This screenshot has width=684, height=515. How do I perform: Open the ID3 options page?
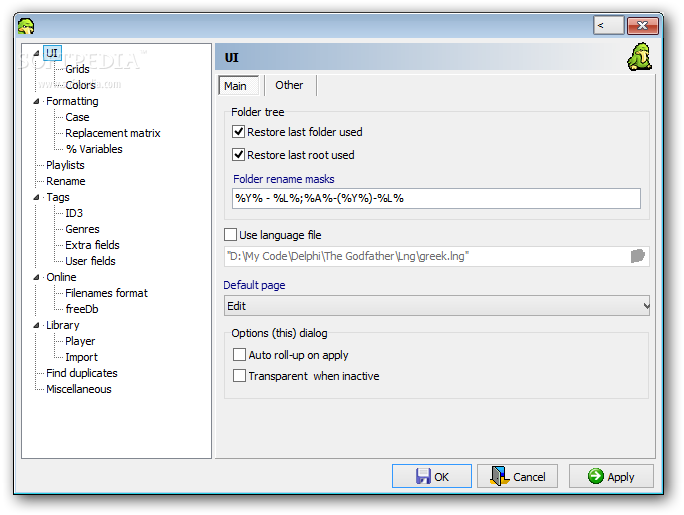(74, 213)
